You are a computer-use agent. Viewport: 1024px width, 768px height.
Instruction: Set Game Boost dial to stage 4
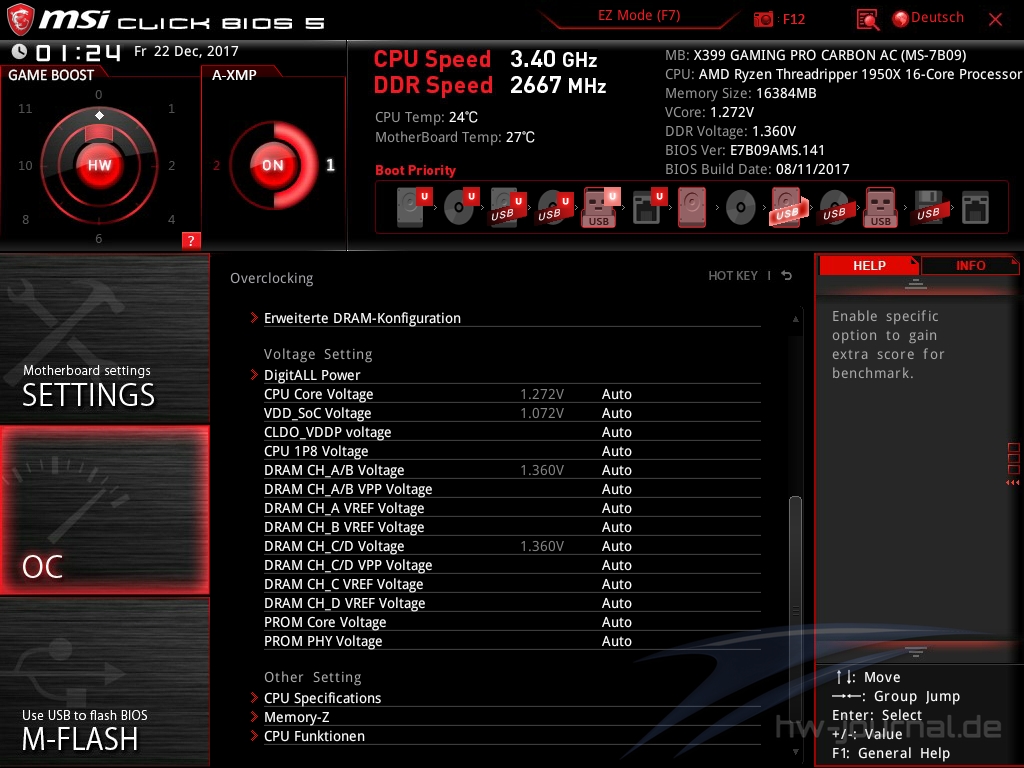[171, 219]
